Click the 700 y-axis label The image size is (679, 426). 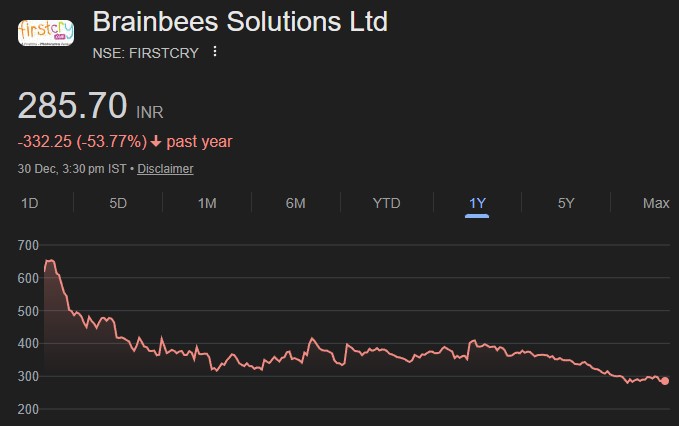pyautogui.click(x=28, y=245)
